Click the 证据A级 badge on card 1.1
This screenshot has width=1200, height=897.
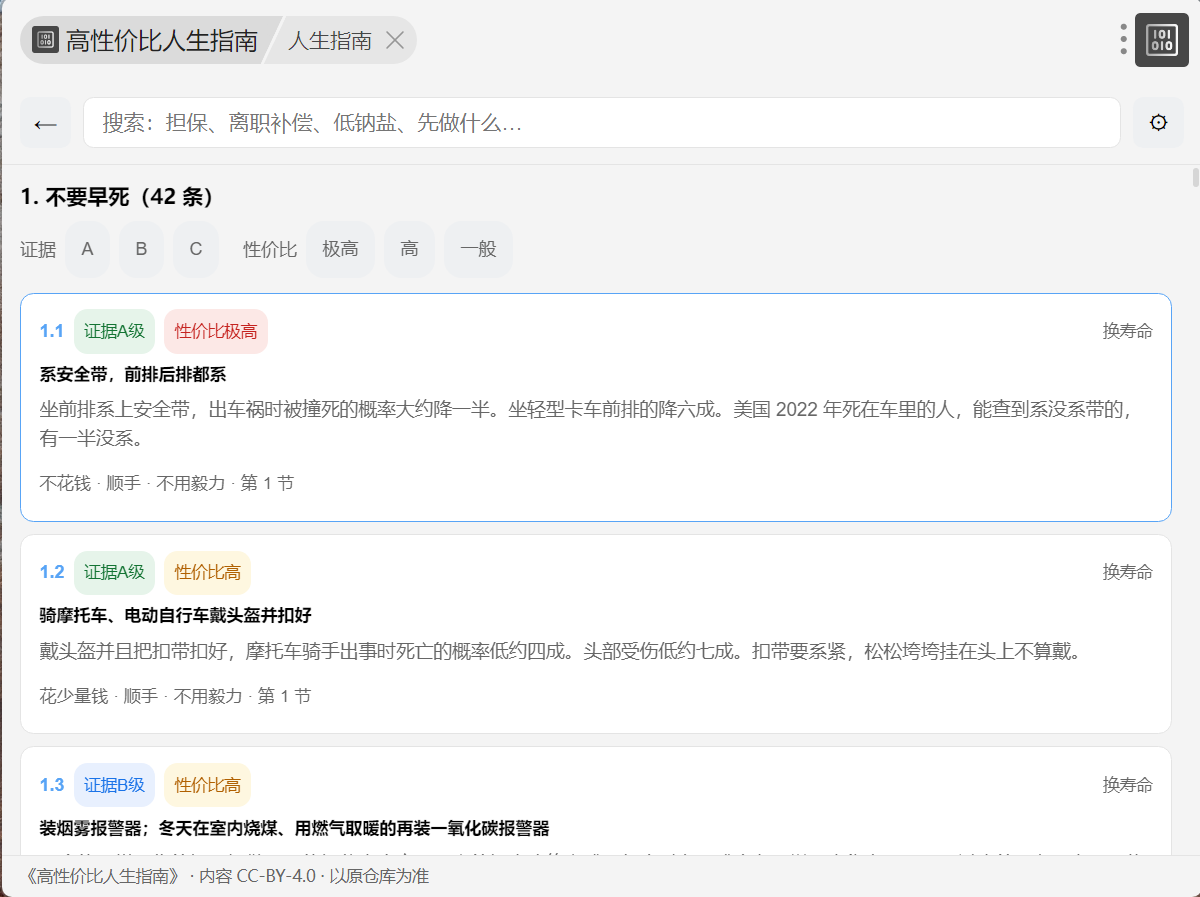pos(115,331)
